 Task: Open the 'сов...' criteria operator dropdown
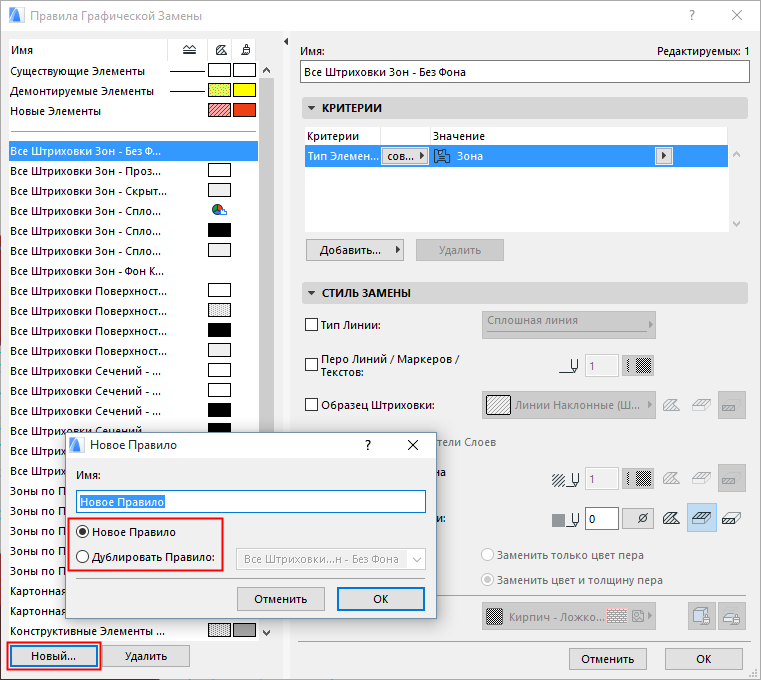405,156
